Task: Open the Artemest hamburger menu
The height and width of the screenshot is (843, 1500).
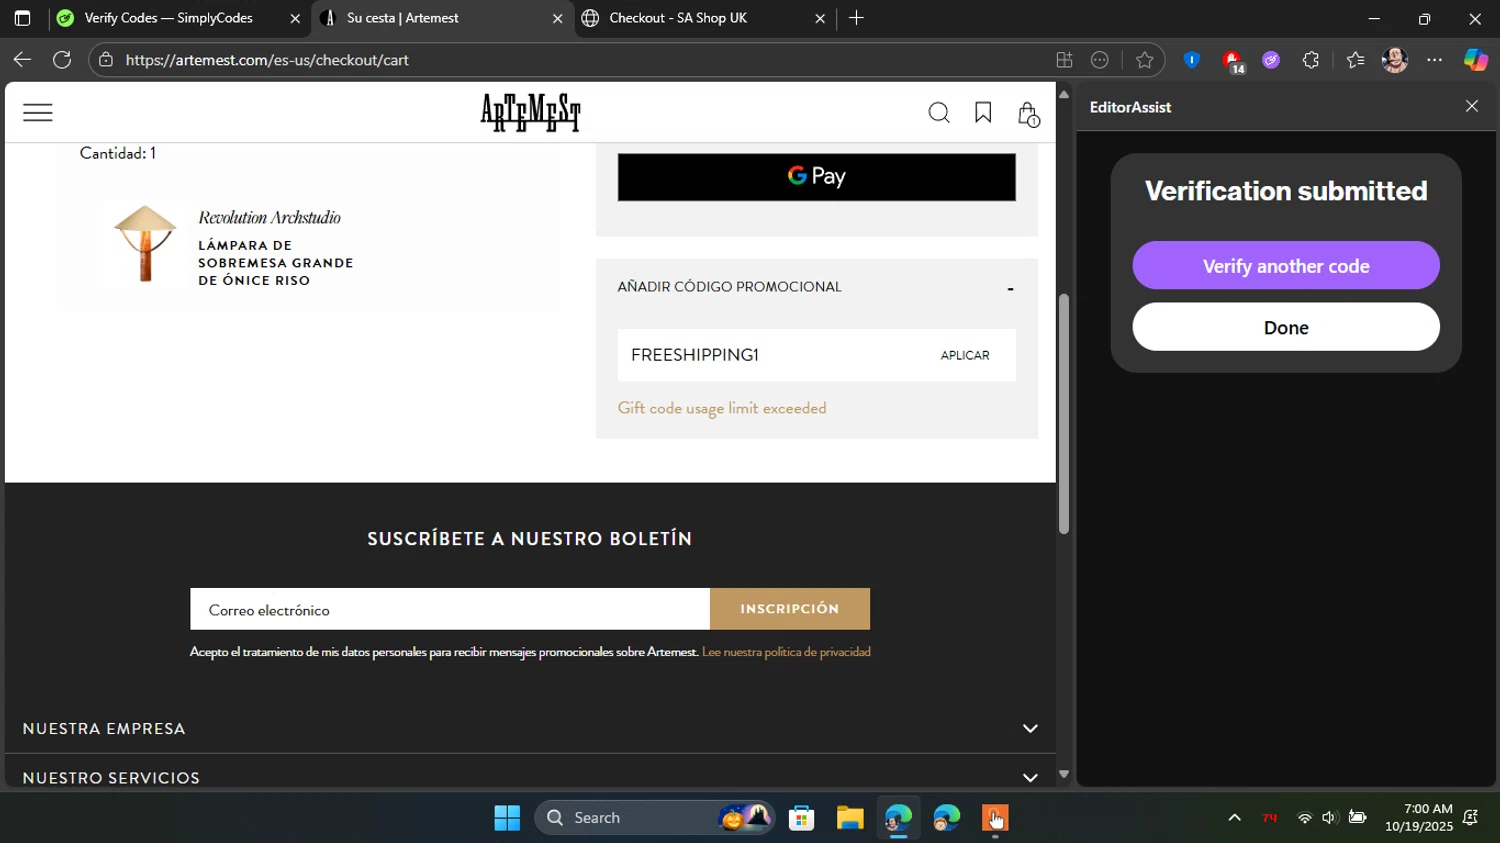Action: pyautogui.click(x=37, y=112)
